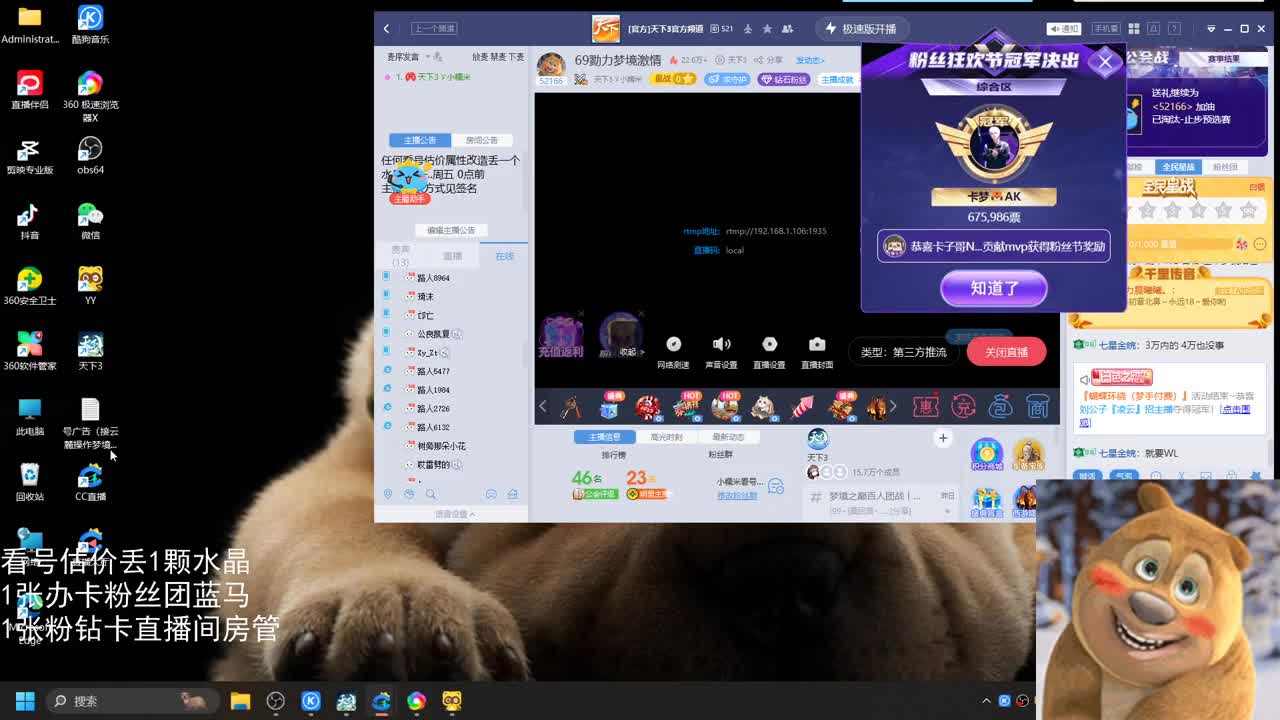
Task: Switch to the 在线 user list tab
Action: (x=504, y=256)
